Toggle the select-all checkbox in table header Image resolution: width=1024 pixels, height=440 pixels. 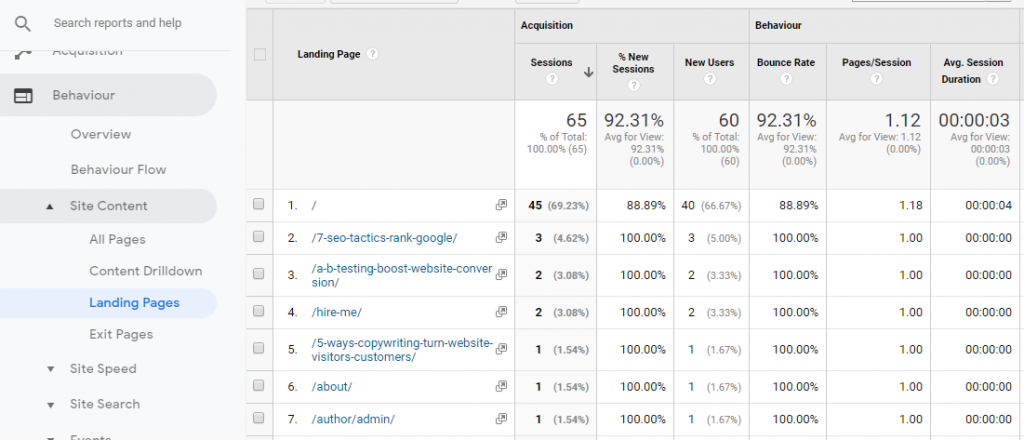click(260, 55)
